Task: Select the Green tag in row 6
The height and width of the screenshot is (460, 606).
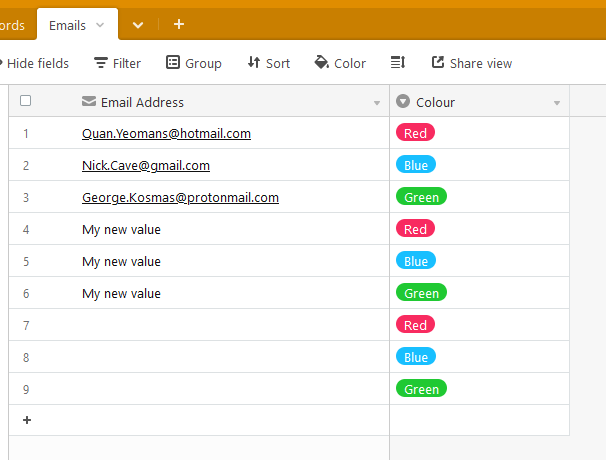Action: (x=421, y=292)
